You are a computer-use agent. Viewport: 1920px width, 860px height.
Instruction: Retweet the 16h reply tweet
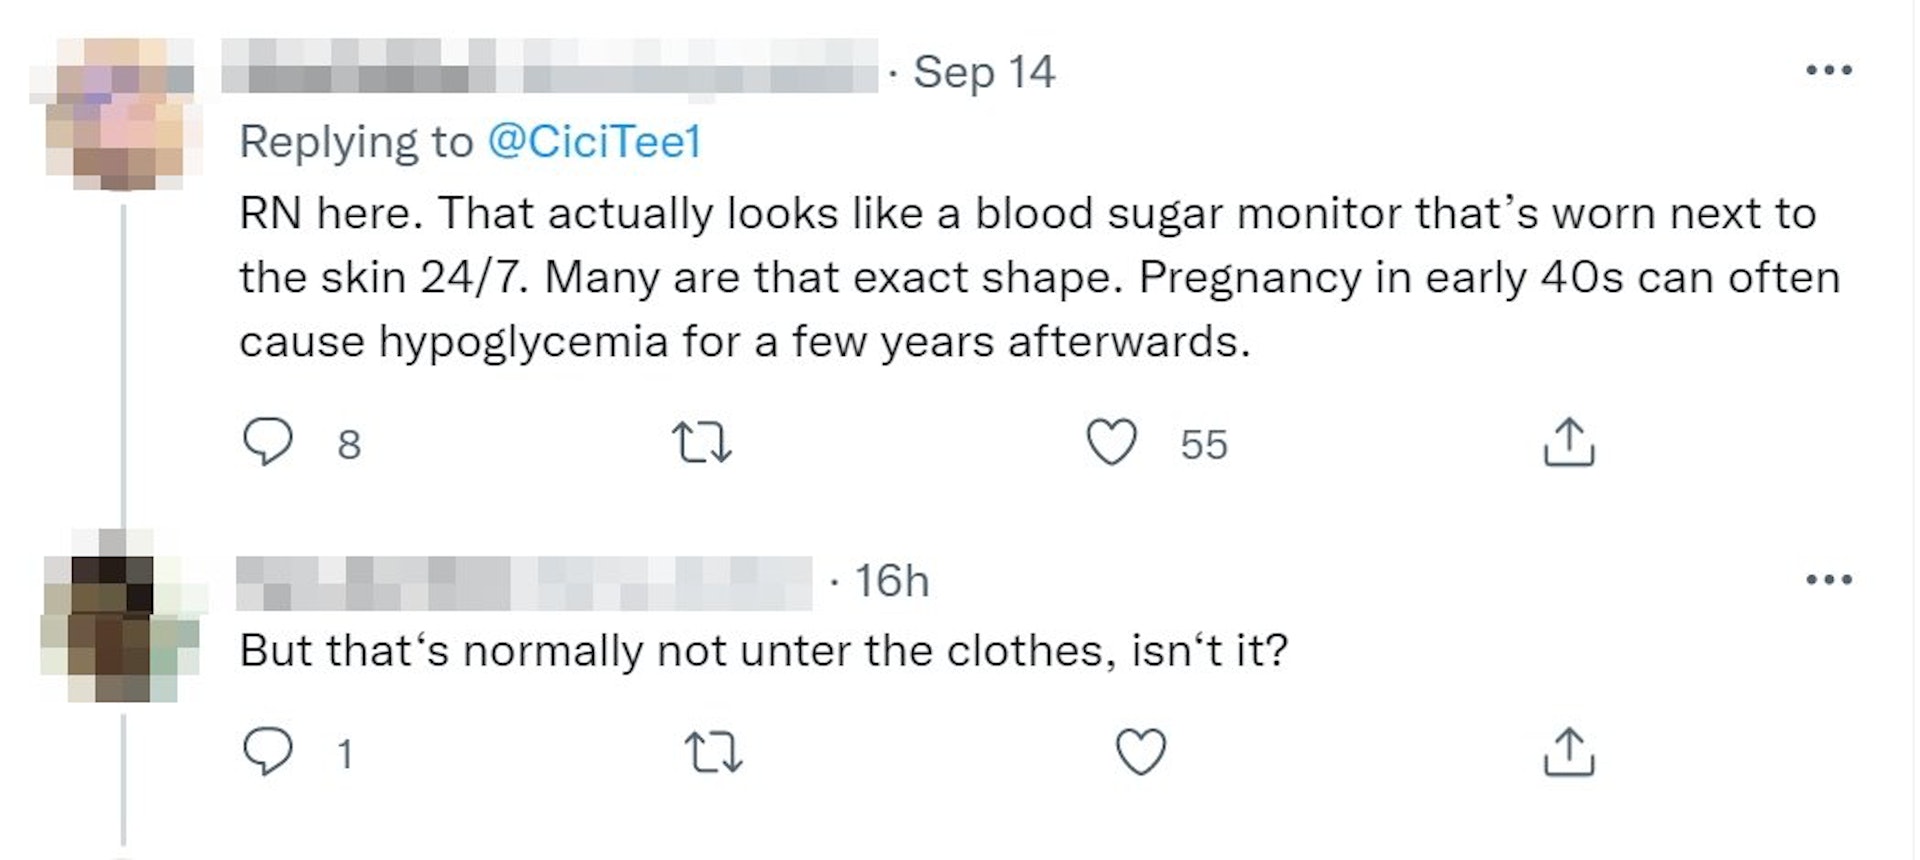click(712, 752)
